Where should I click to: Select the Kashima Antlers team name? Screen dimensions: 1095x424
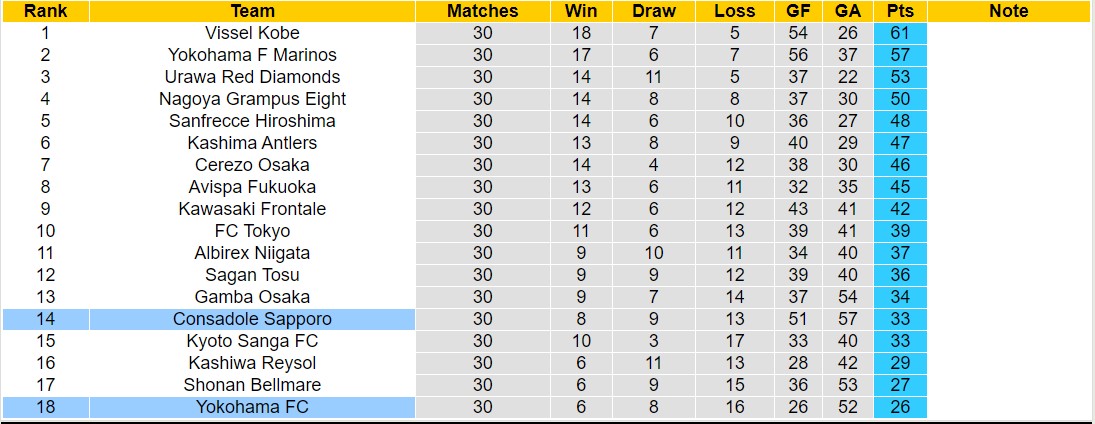tap(252, 143)
